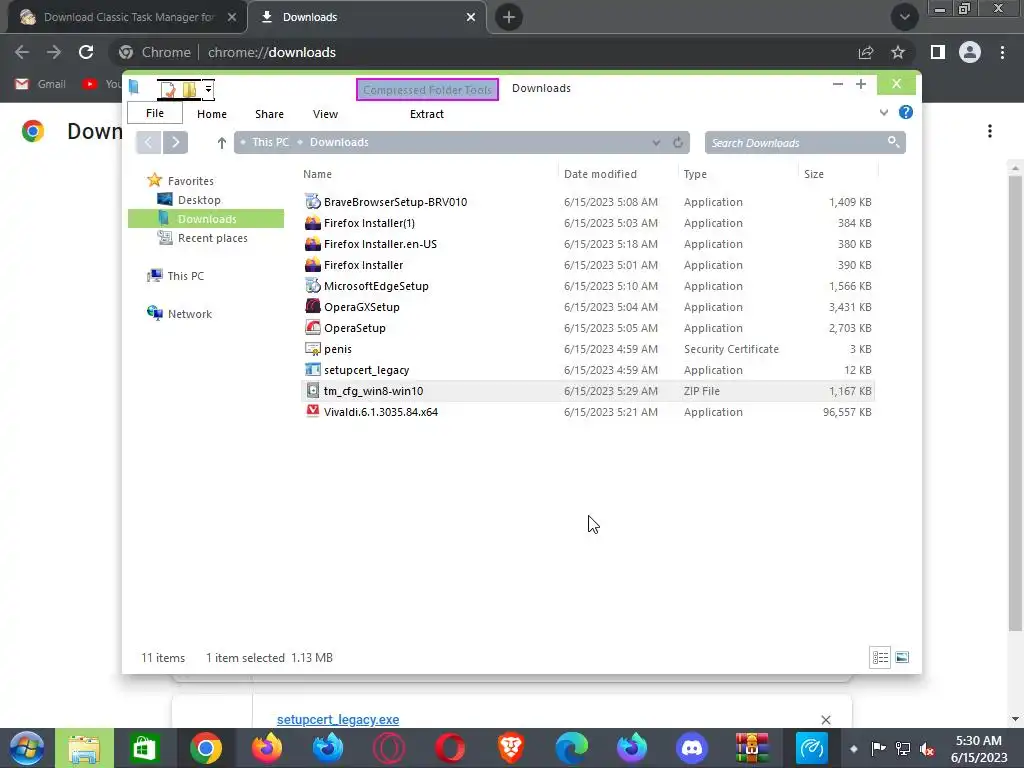Screen dimensions: 1024x768
Task: Switch to large icons view layout
Action: click(x=902, y=658)
